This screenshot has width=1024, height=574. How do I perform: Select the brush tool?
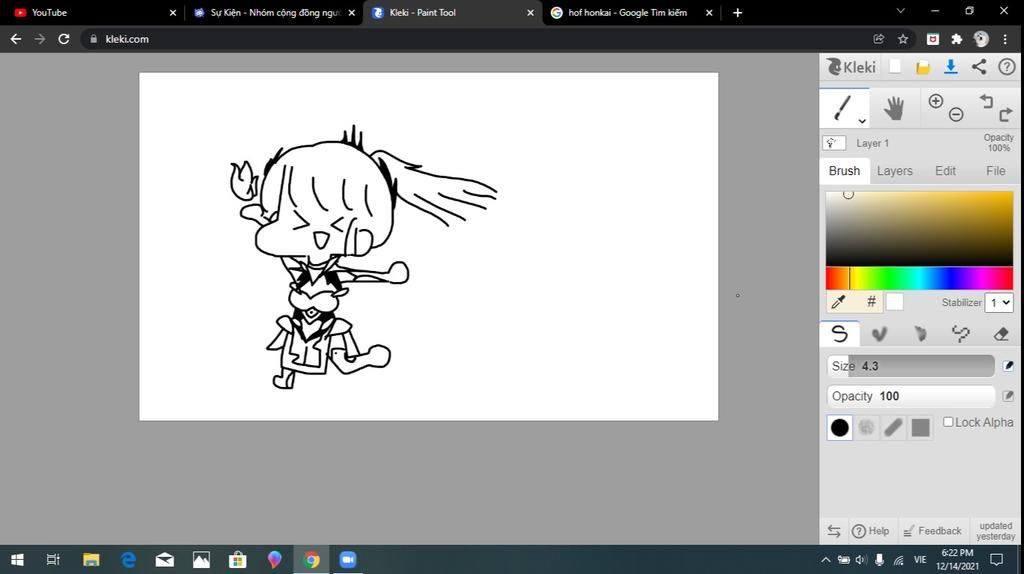pos(844,108)
